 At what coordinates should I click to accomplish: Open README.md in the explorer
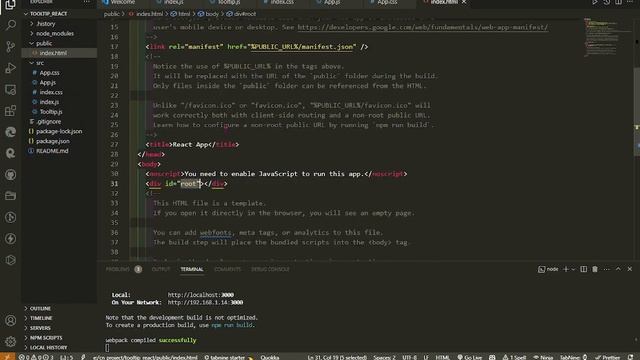coord(52,151)
